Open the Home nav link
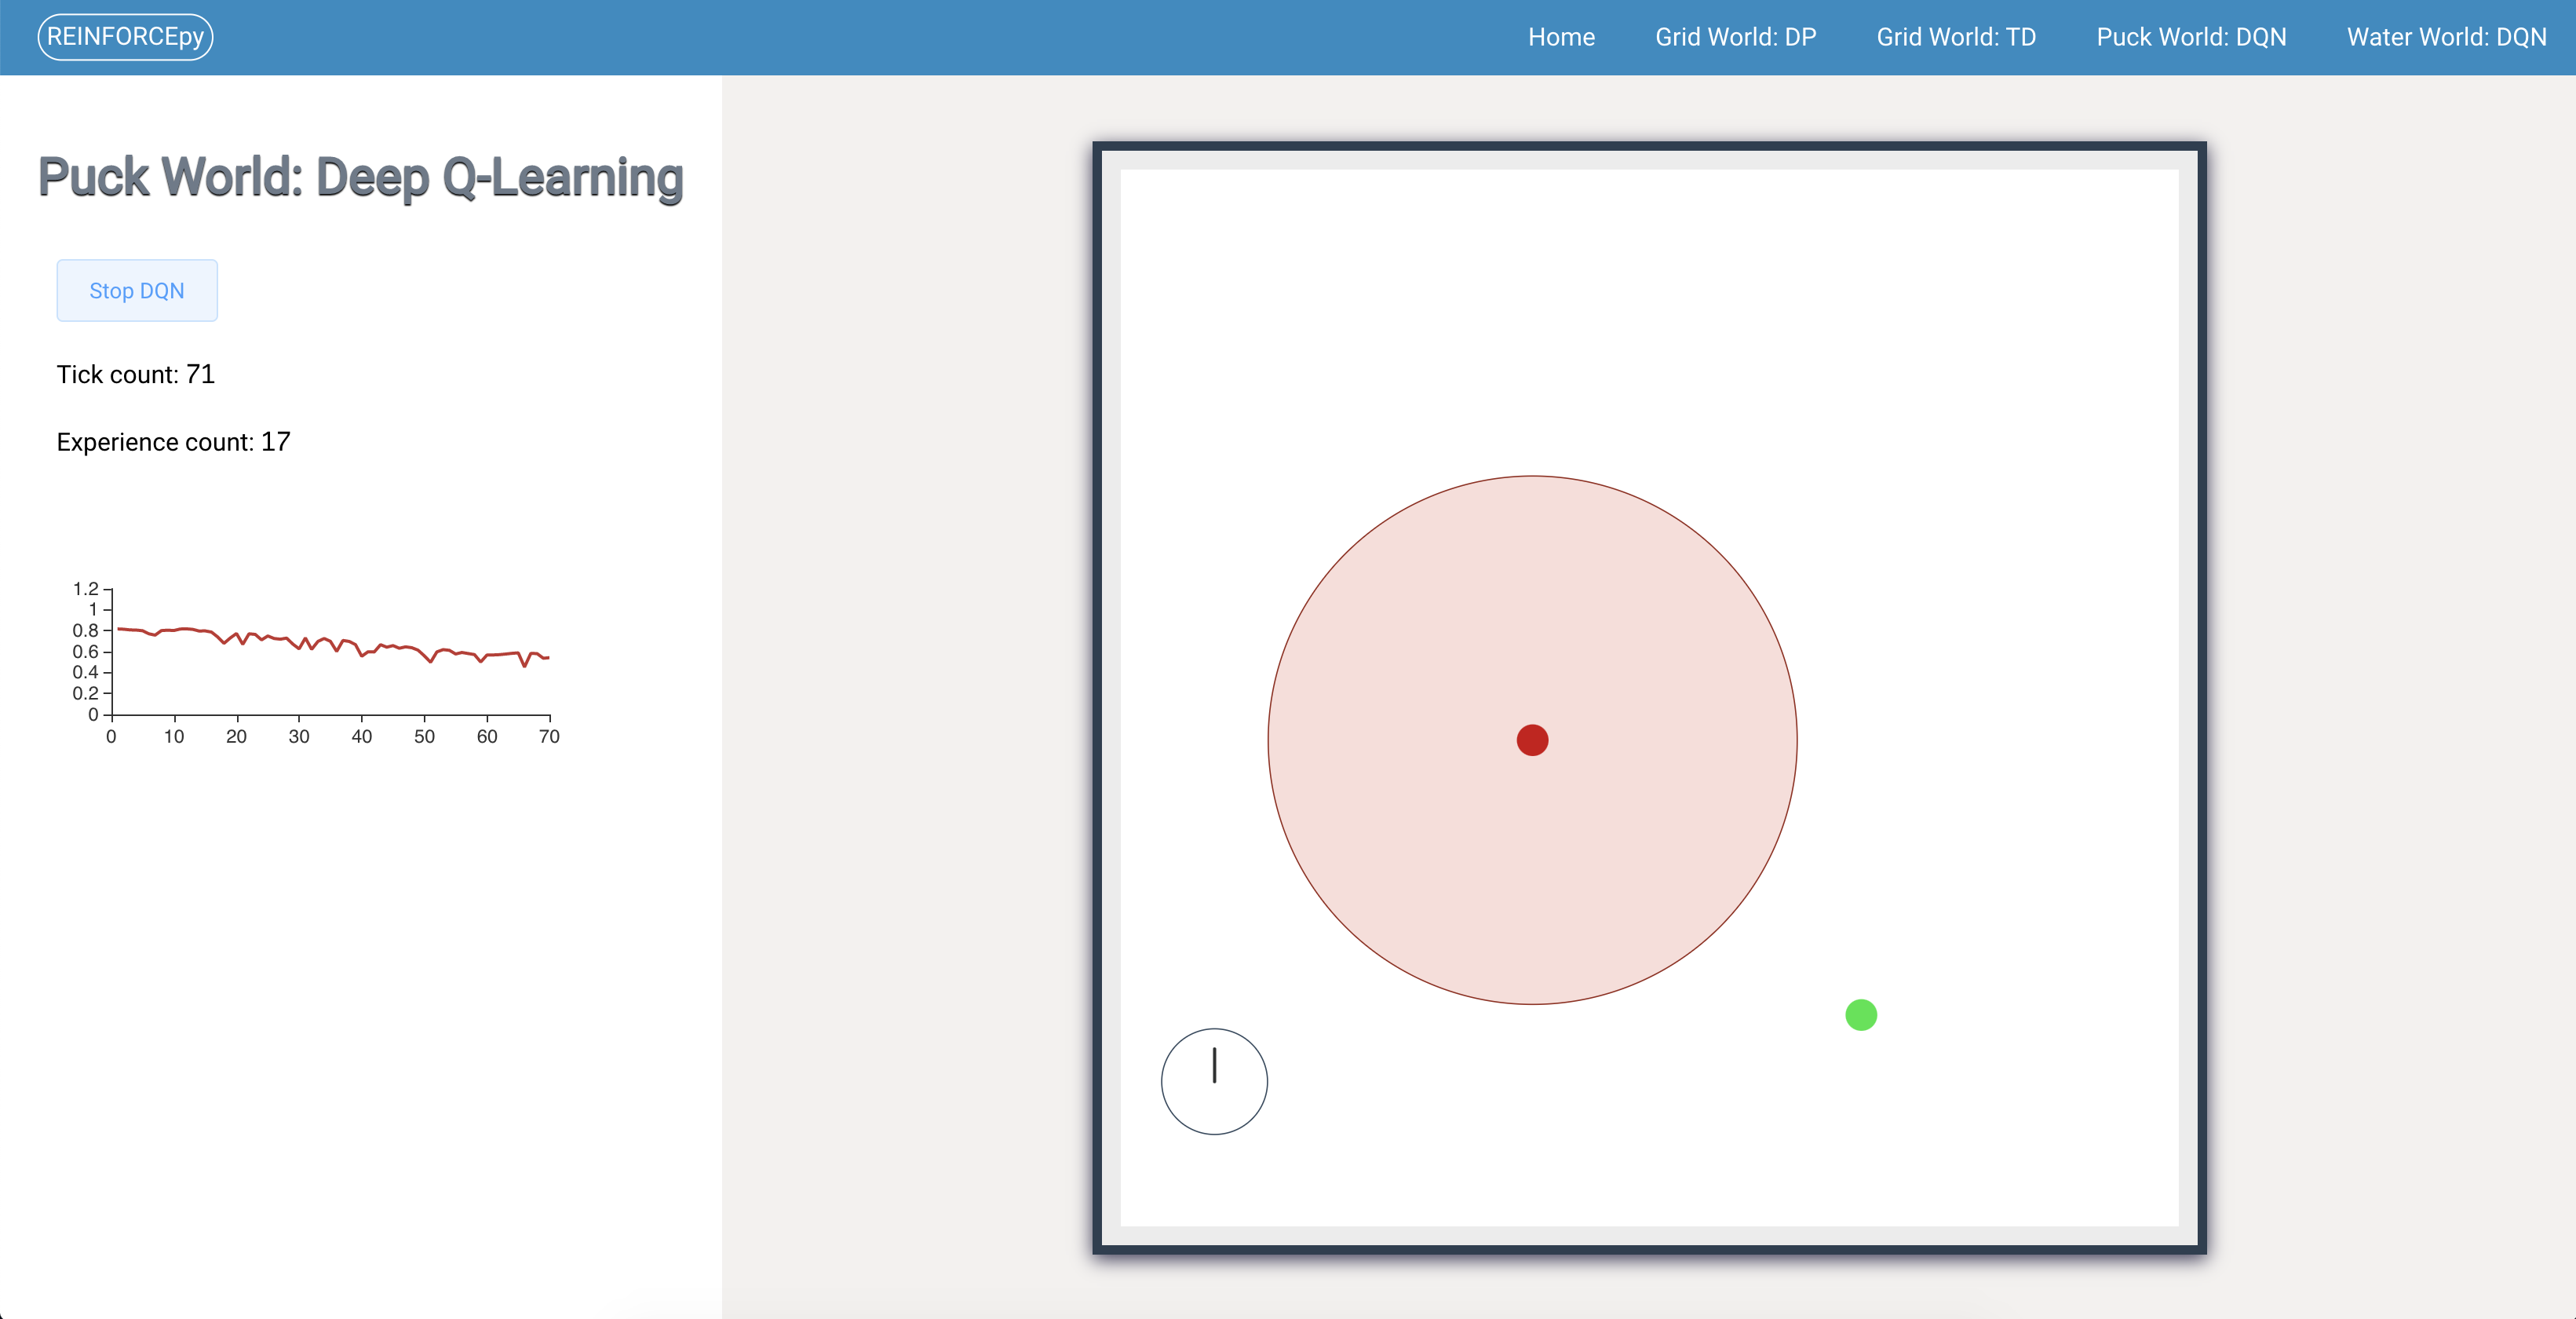Image resolution: width=2576 pixels, height=1319 pixels. pos(1560,37)
